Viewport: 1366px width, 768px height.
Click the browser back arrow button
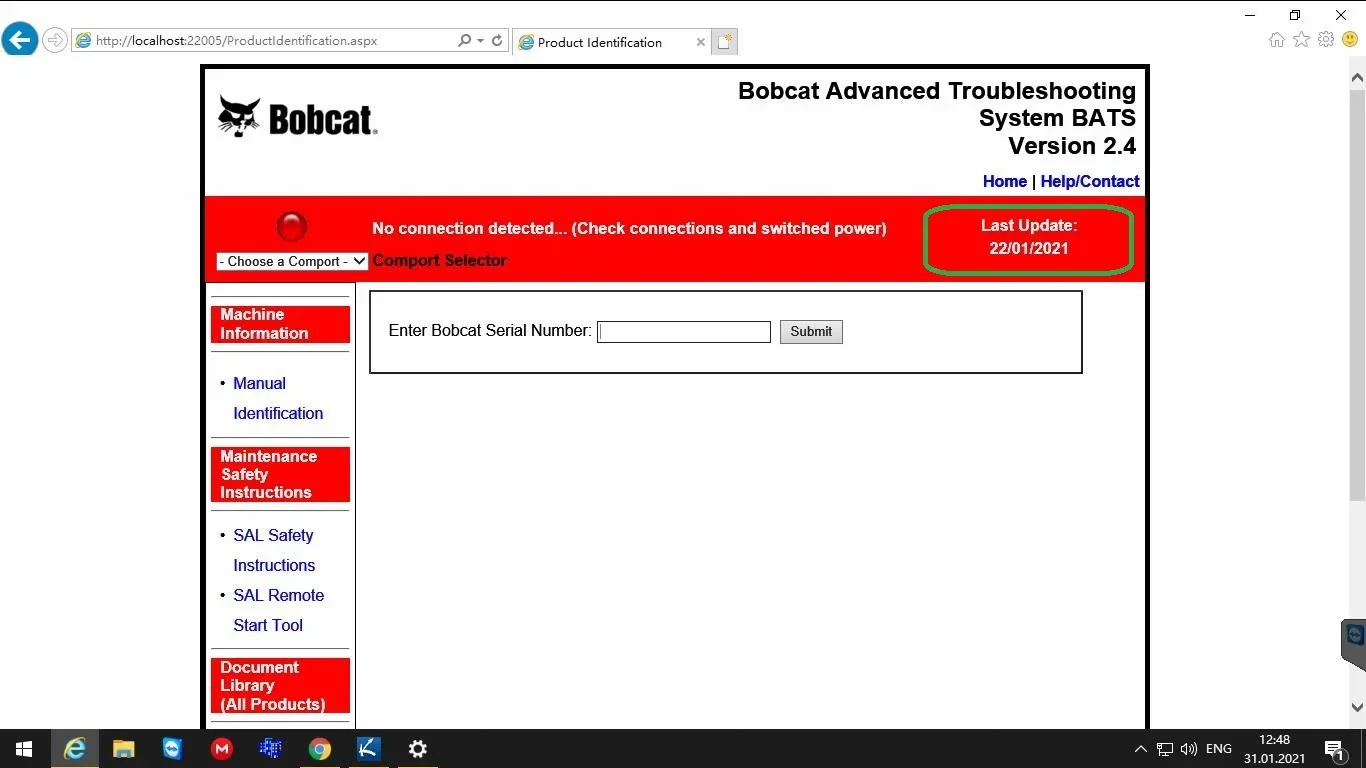click(20, 40)
